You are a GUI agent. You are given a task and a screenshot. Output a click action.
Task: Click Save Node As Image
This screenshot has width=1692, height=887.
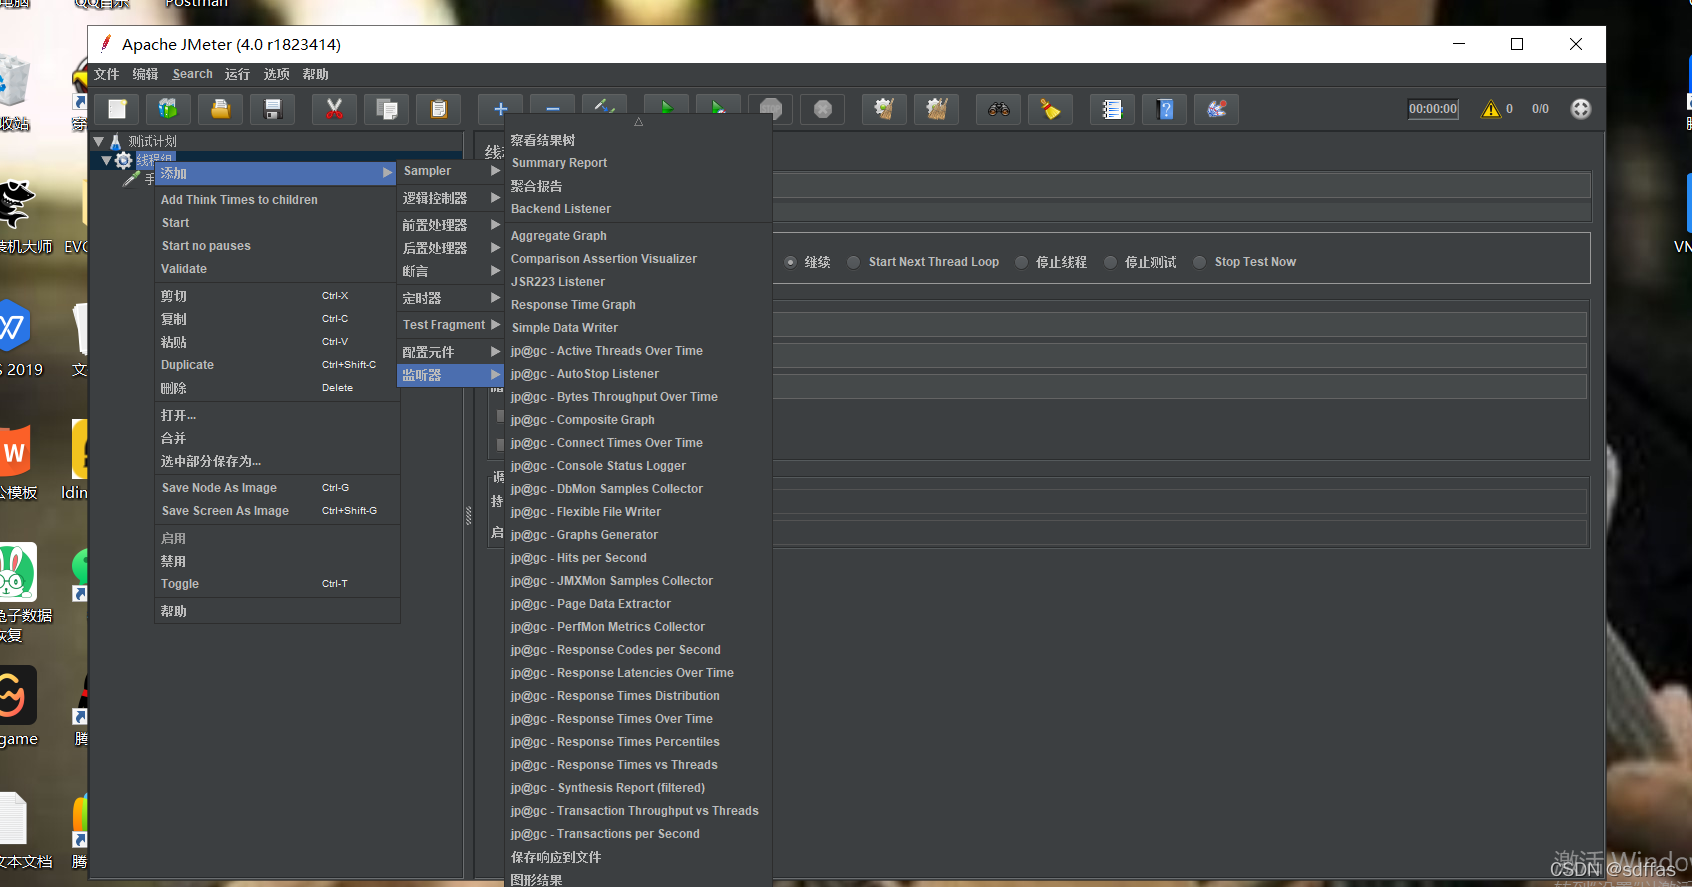(x=277, y=488)
